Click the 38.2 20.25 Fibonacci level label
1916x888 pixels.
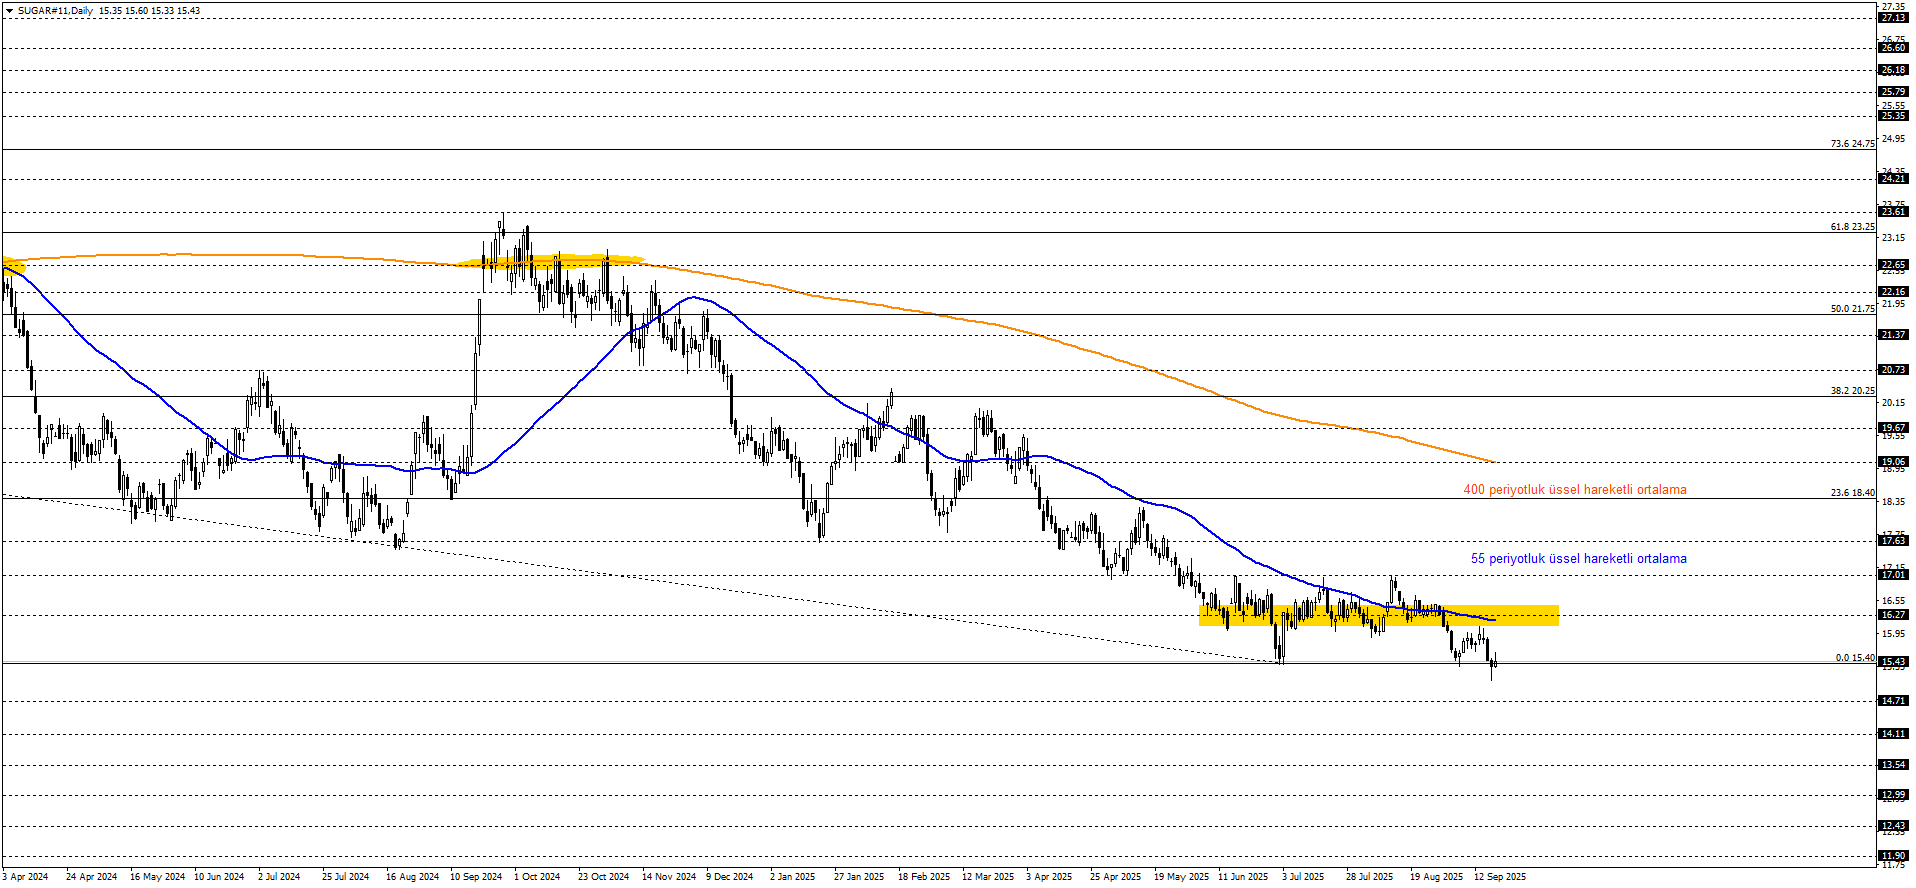click(x=1852, y=391)
